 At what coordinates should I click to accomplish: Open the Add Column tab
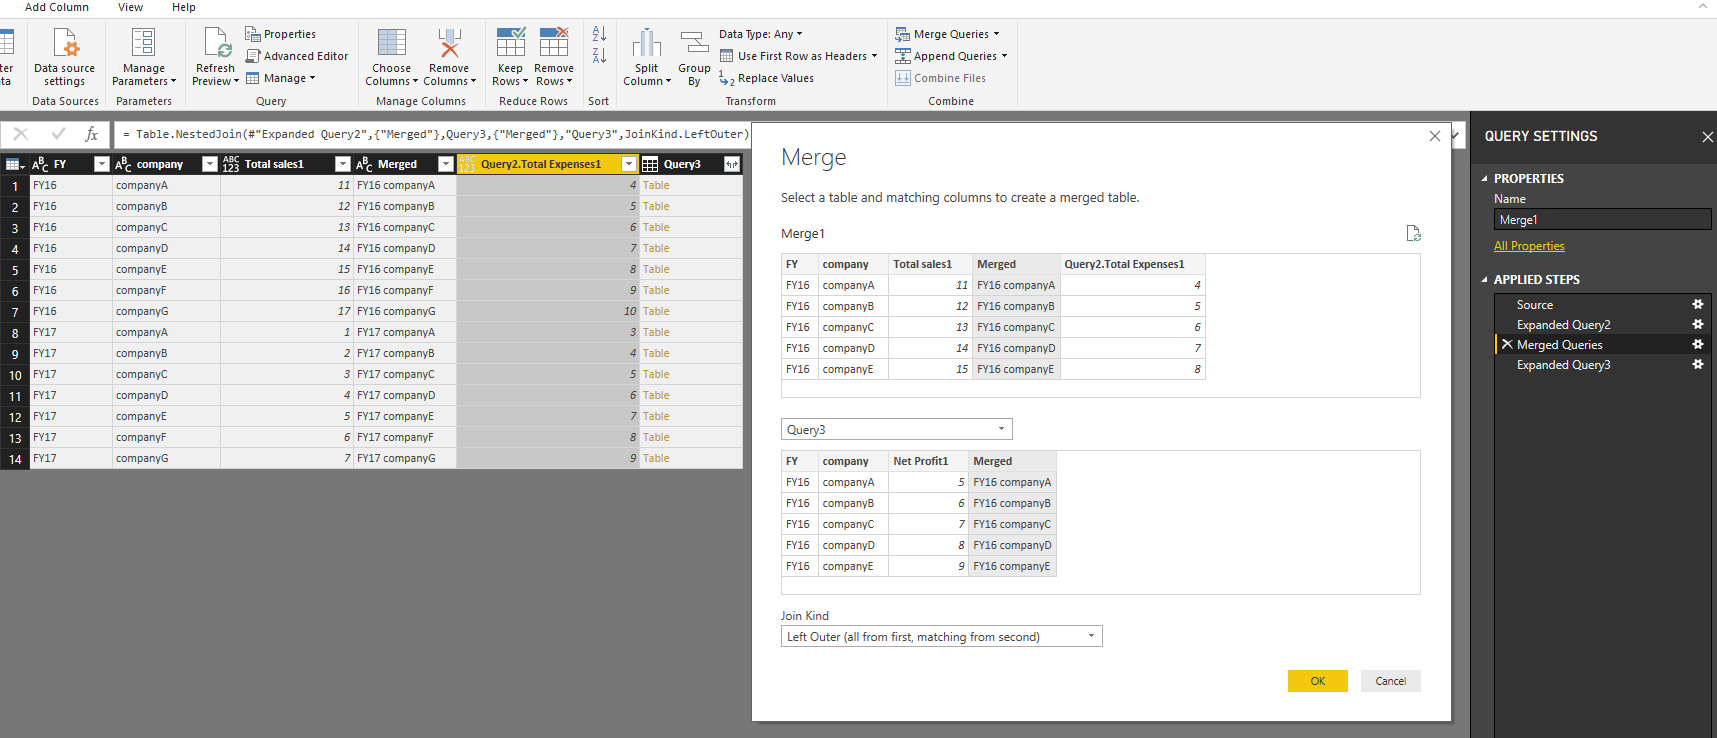[x=57, y=7]
